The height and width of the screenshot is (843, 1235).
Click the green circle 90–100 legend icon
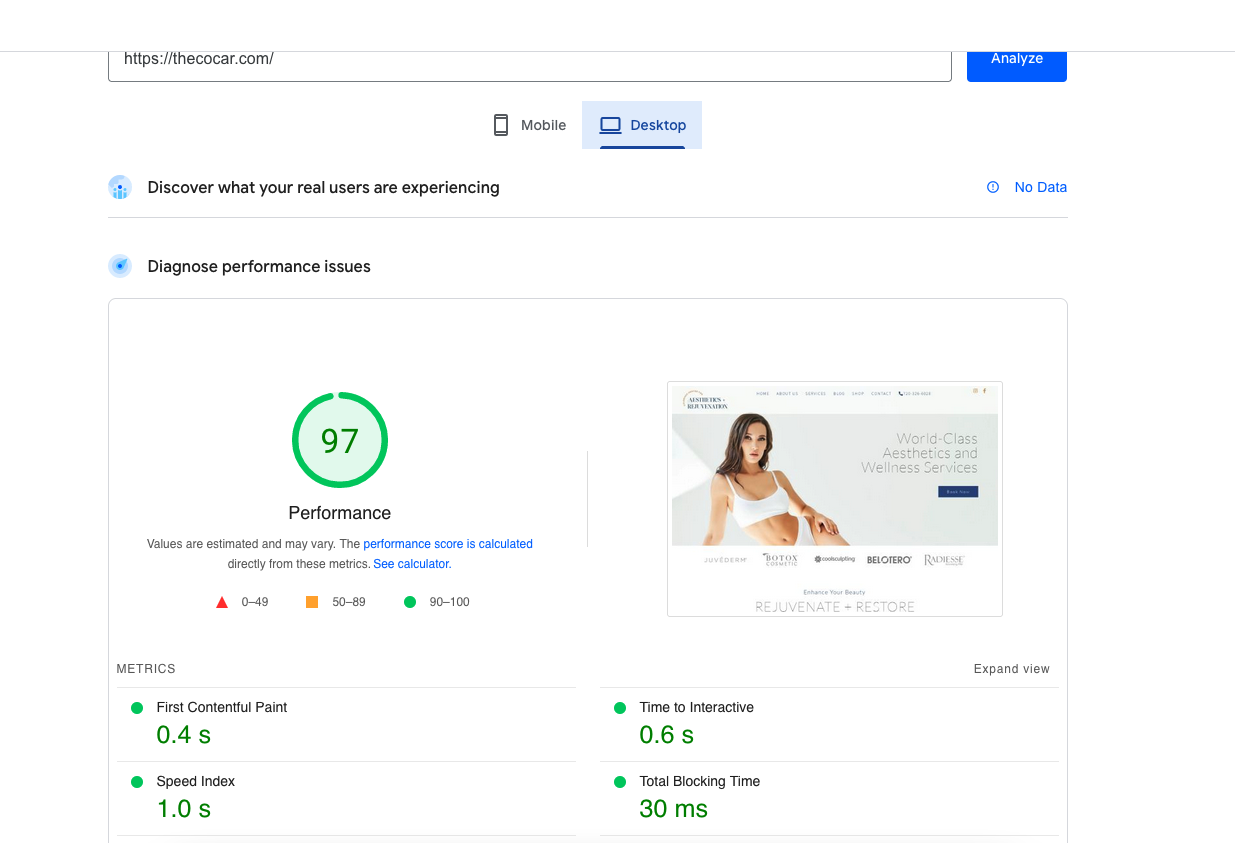click(409, 602)
